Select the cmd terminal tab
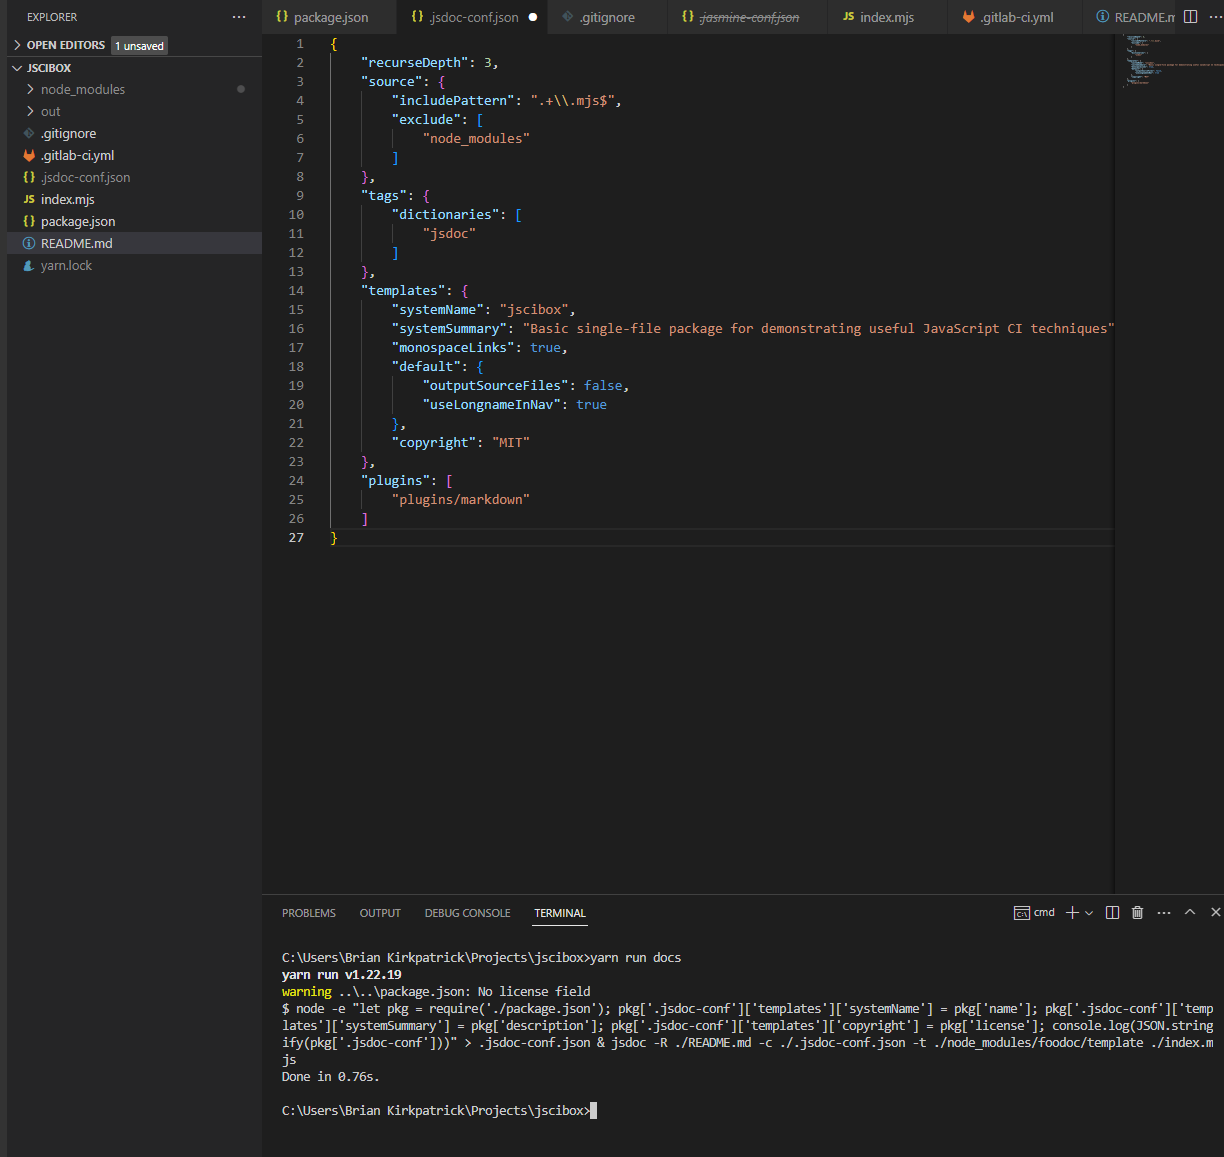Viewport: 1224px width, 1157px height. [1034, 912]
